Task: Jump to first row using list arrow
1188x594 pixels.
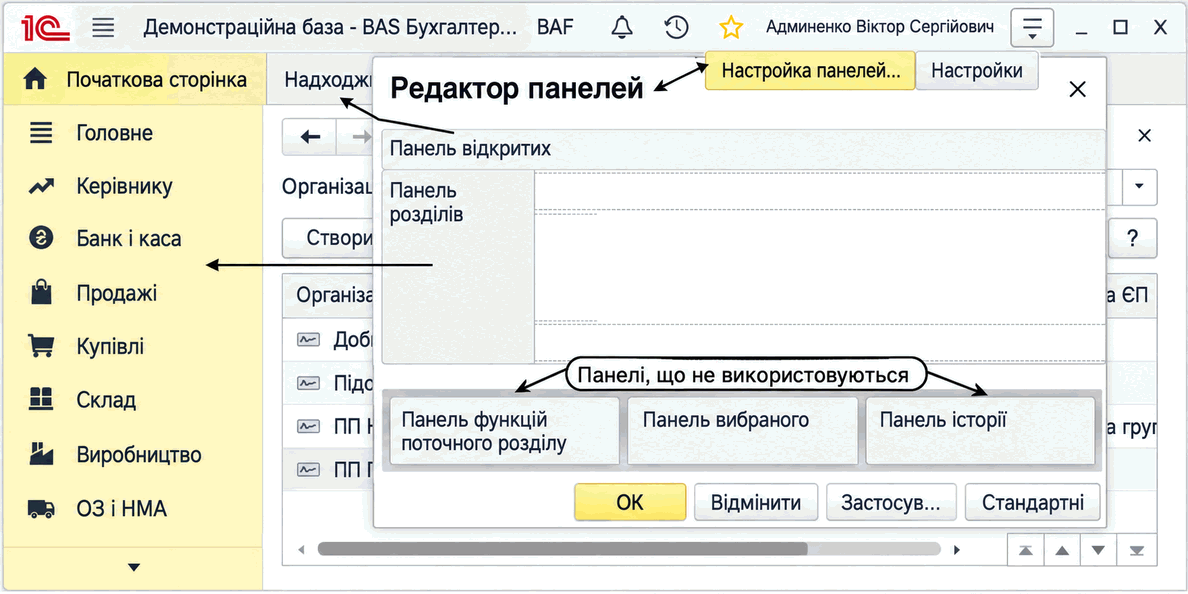Action: (1025, 550)
